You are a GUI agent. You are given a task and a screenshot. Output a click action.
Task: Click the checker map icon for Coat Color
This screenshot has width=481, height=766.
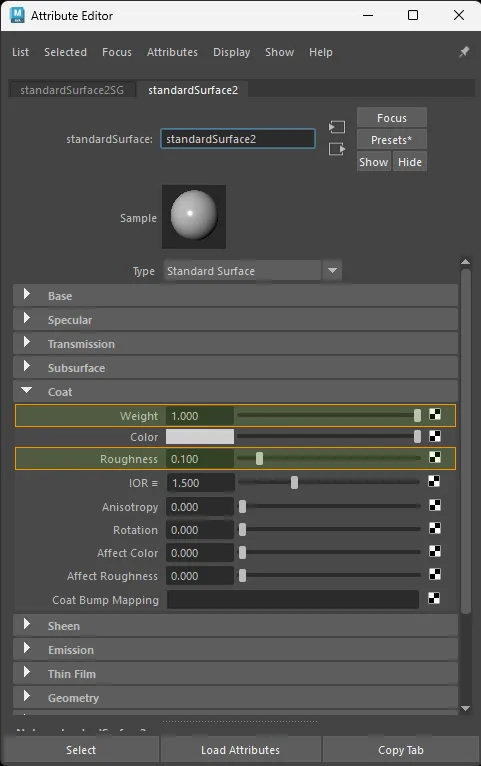click(x=435, y=436)
